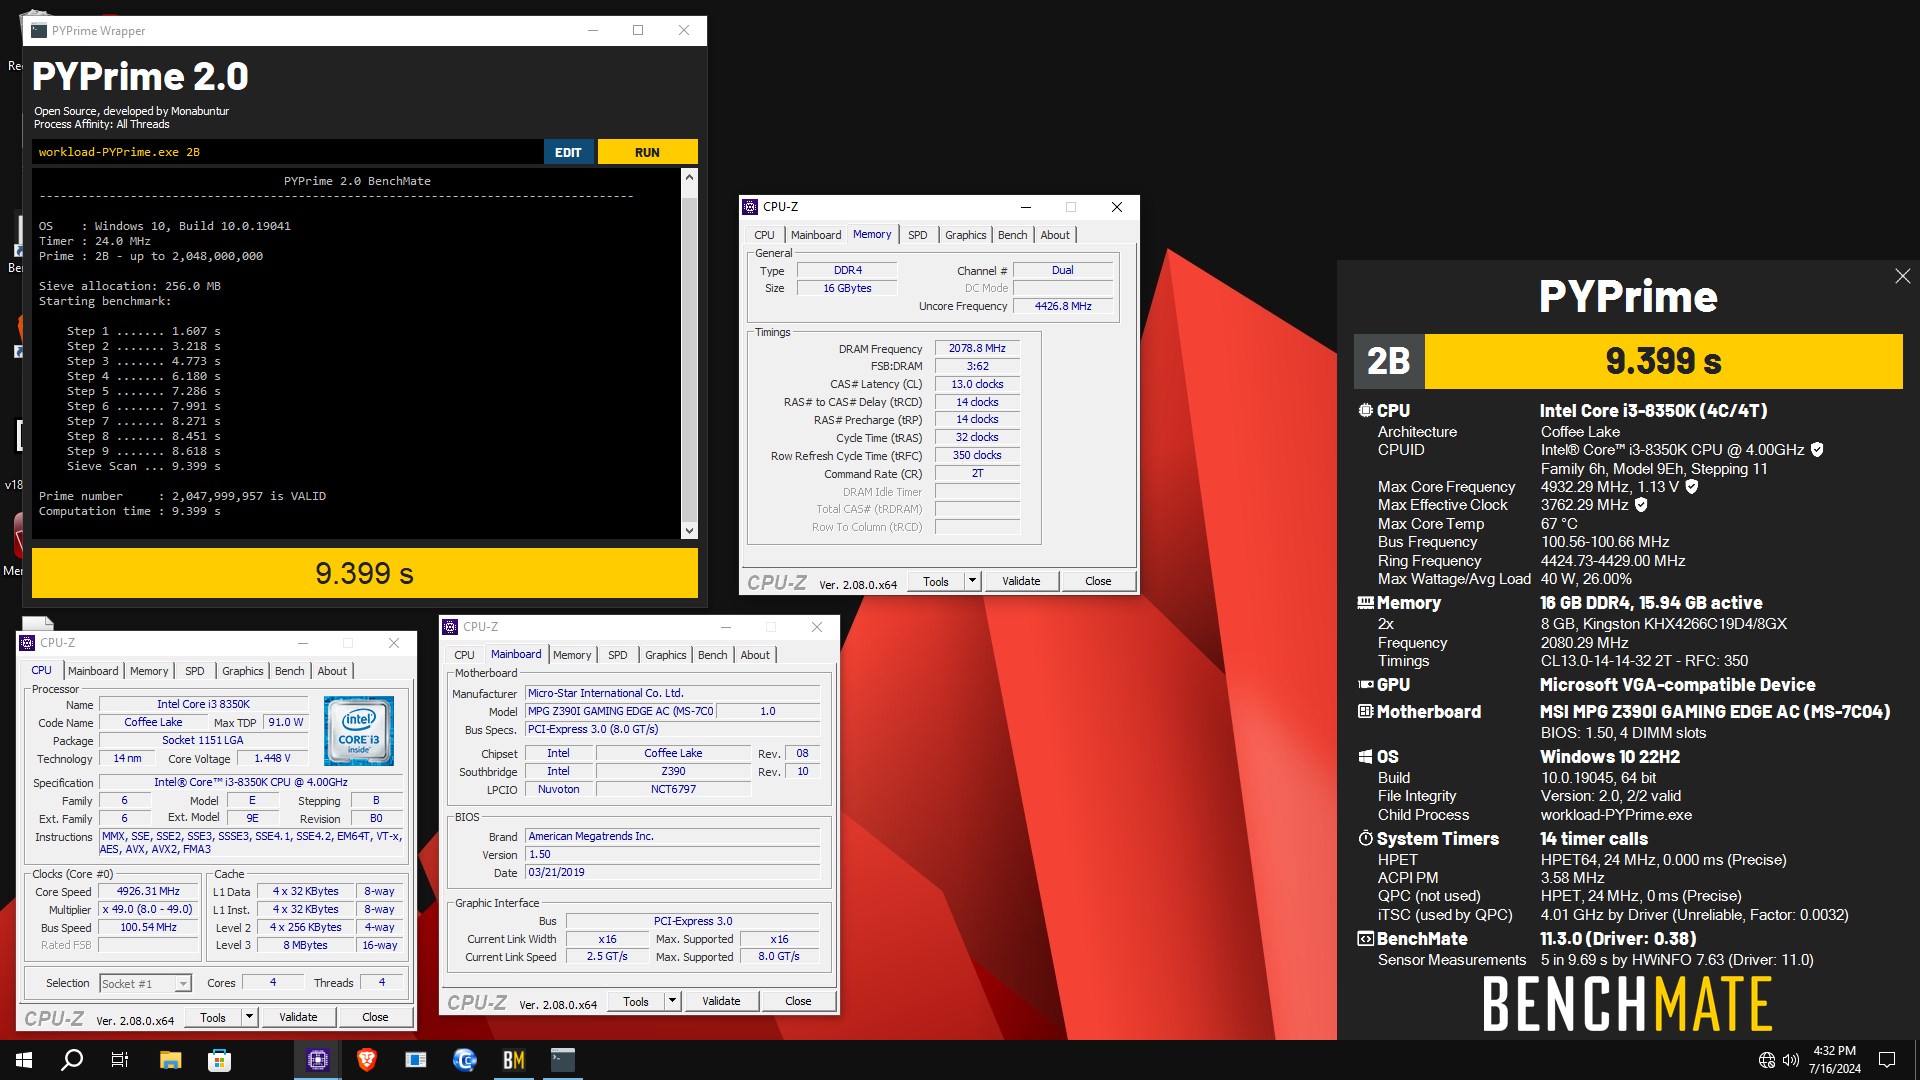Select Bench tab in Mainboard CPU-Z window
1920x1080 pixels.
coord(712,655)
